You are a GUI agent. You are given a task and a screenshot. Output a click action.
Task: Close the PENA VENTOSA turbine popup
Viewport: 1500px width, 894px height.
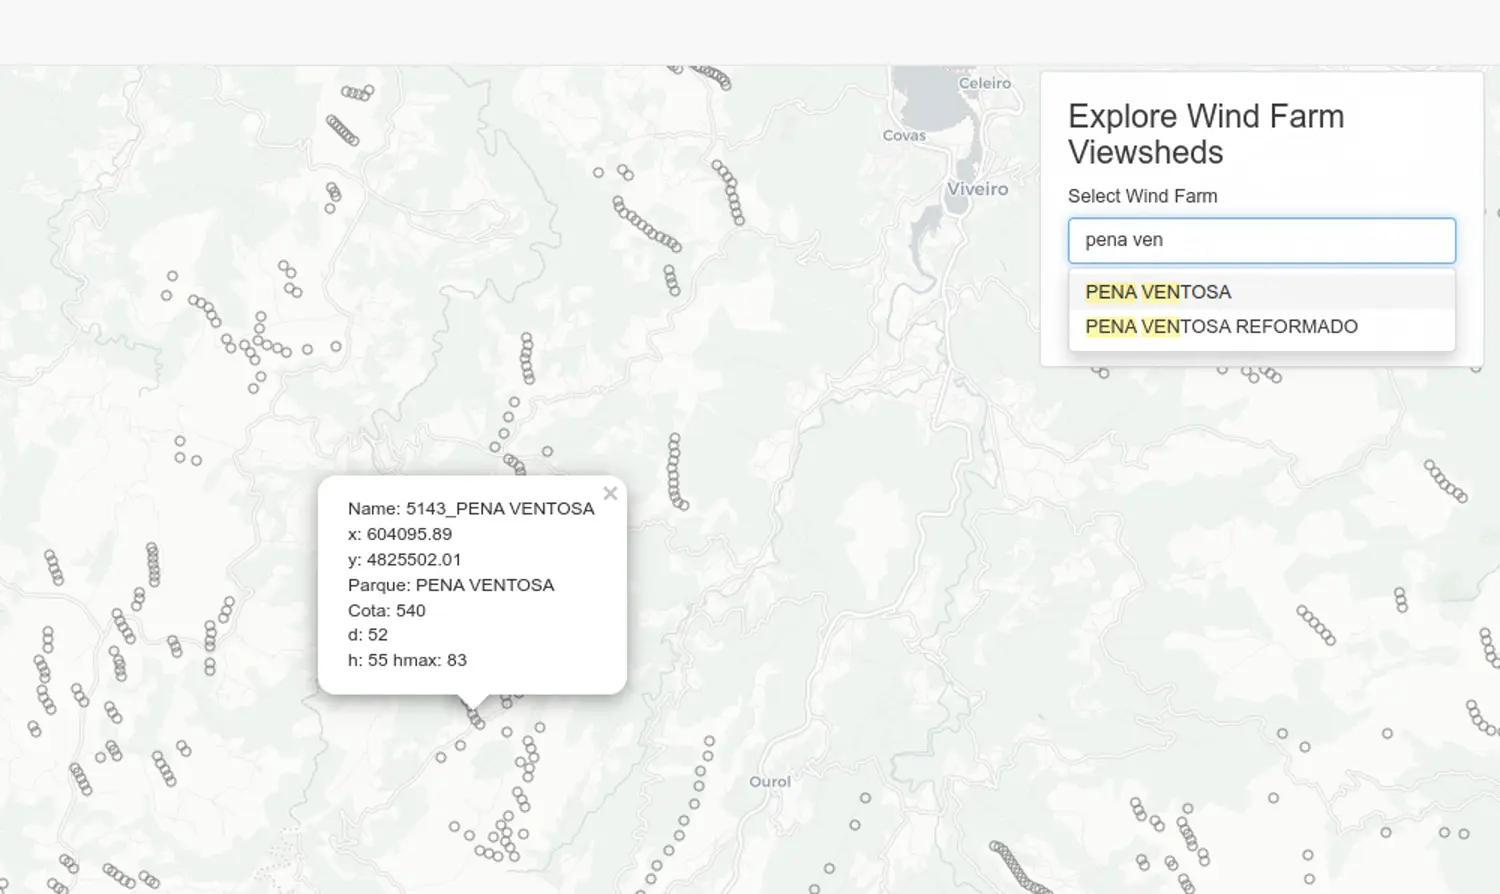(610, 494)
